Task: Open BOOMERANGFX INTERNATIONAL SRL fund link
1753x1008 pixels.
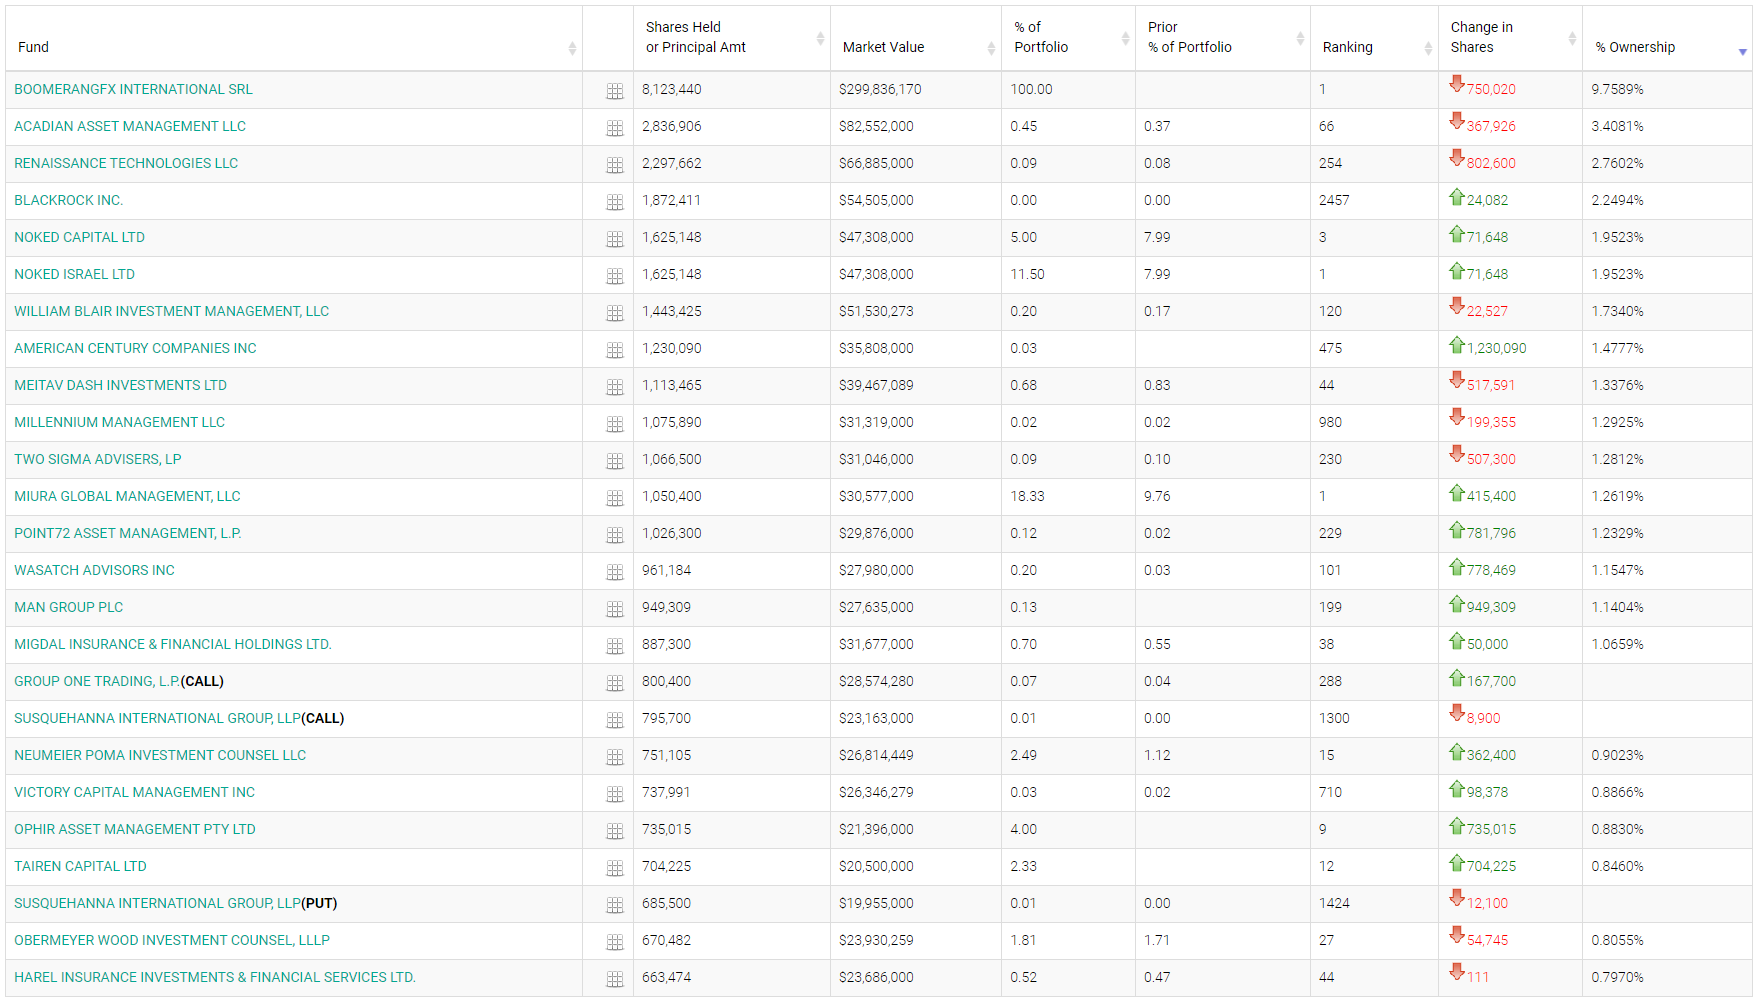Action: click(x=133, y=89)
